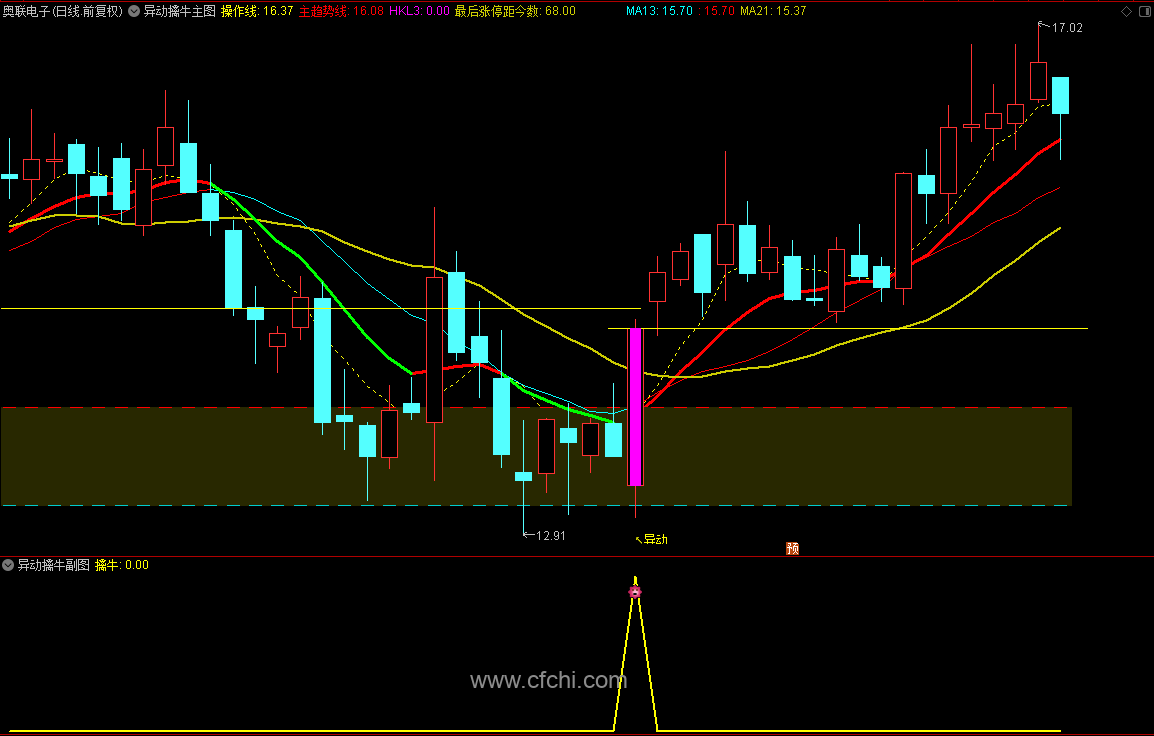Image resolution: width=1154 pixels, height=736 pixels.
Task: Click the stock title 奥联电子(日线.前复权)
Action: pos(63,11)
